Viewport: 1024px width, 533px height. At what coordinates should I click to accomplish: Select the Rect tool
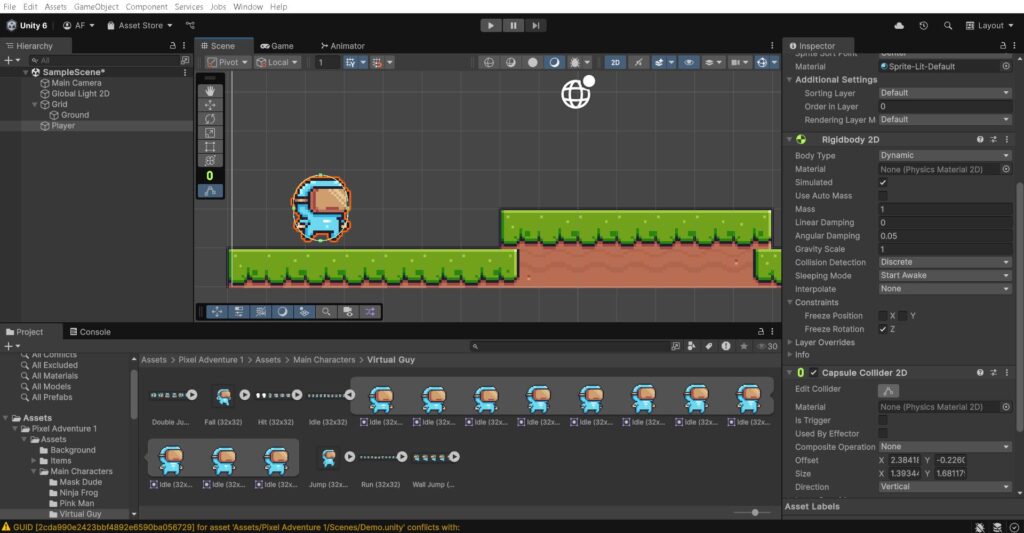[210, 146]
